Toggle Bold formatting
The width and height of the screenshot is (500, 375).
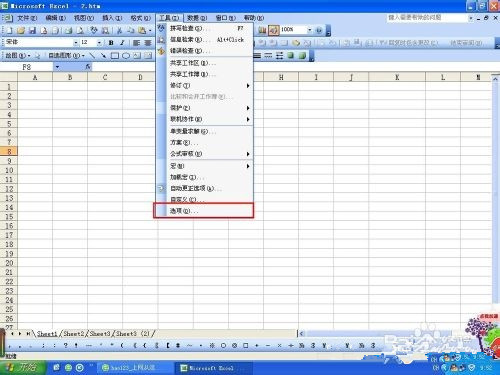[x=111, y=43]
